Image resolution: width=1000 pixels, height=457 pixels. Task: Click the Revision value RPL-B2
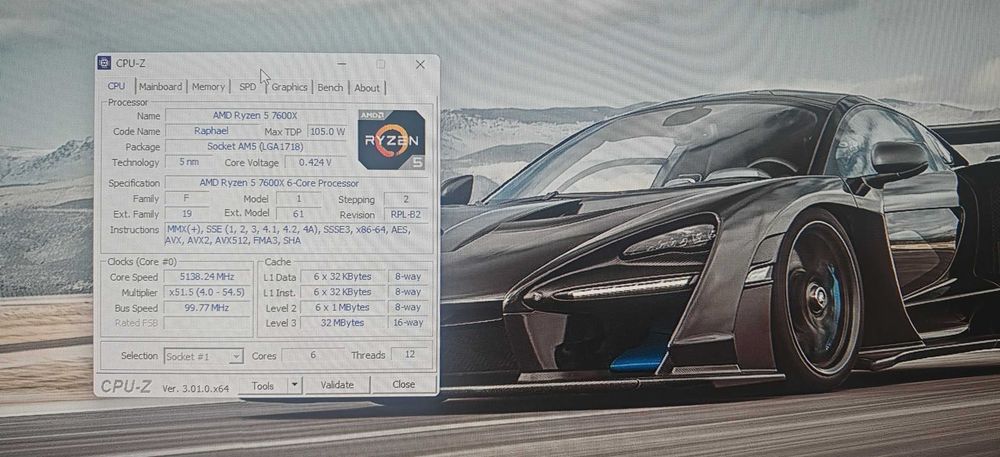pyautogui.click(x=405, y=215)
